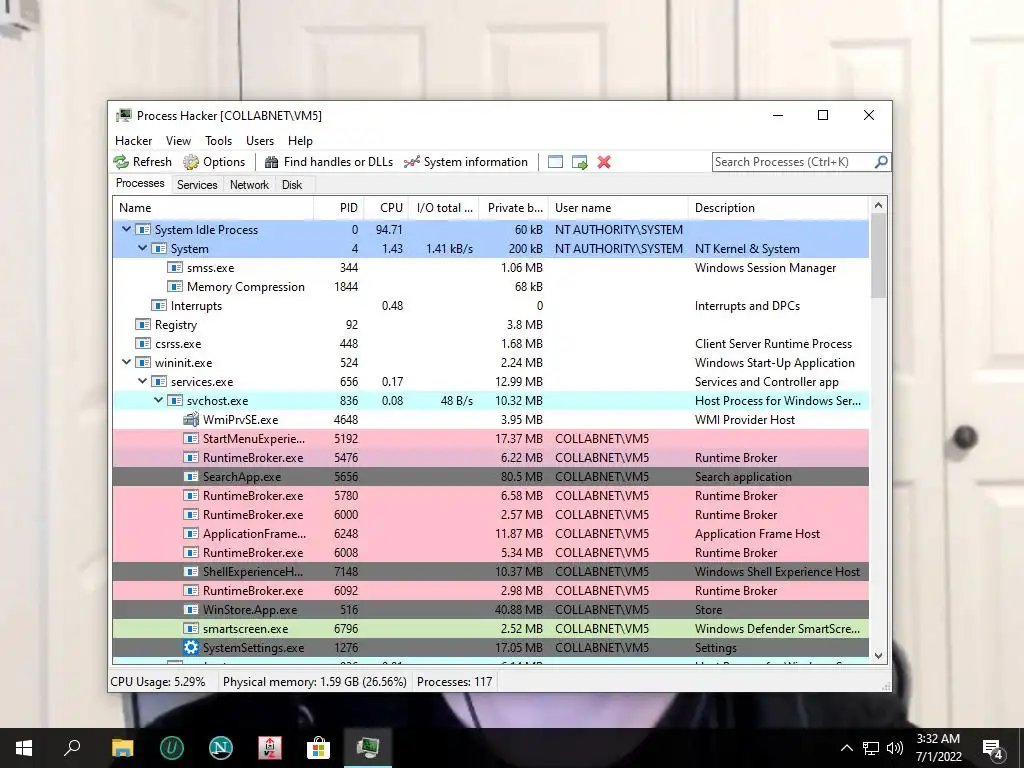
Task: Click the network tray icon
Action: point(871,748)
